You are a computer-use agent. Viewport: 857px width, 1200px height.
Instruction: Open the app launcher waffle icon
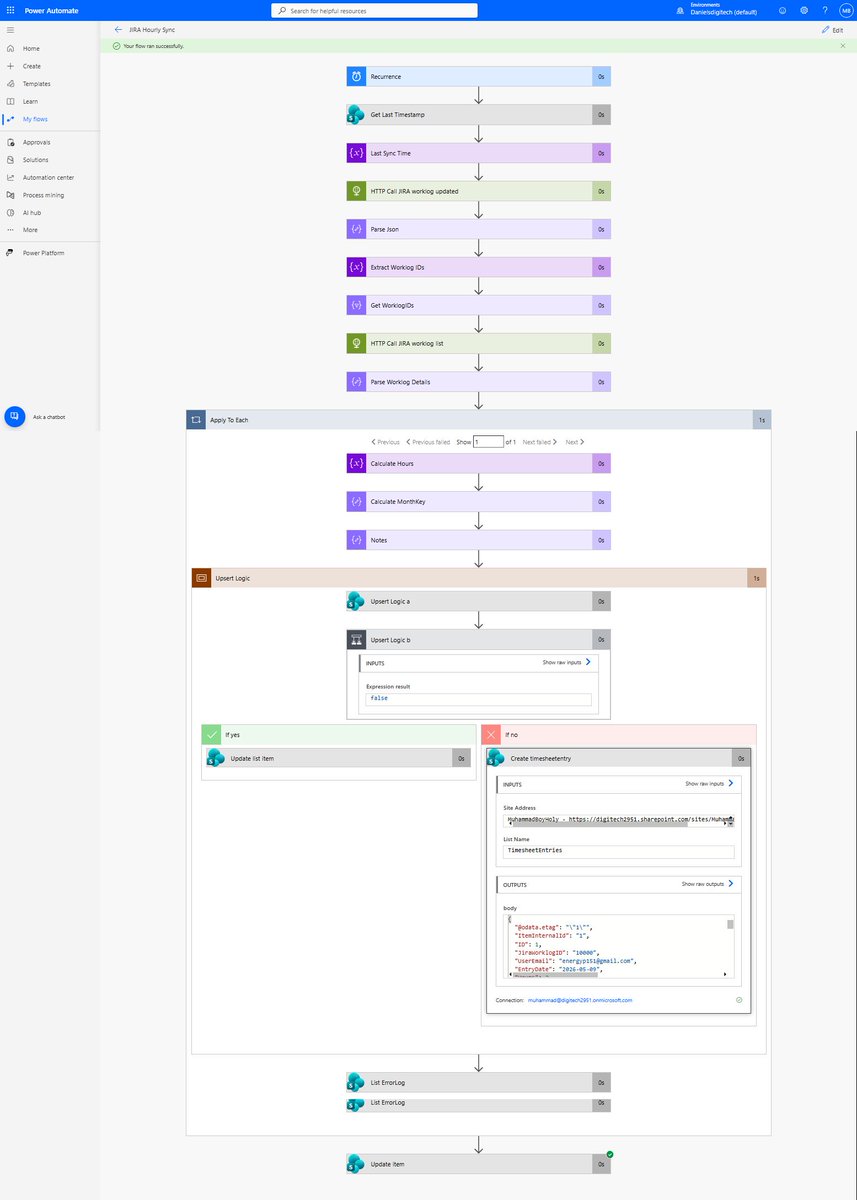tap(10, 10)
